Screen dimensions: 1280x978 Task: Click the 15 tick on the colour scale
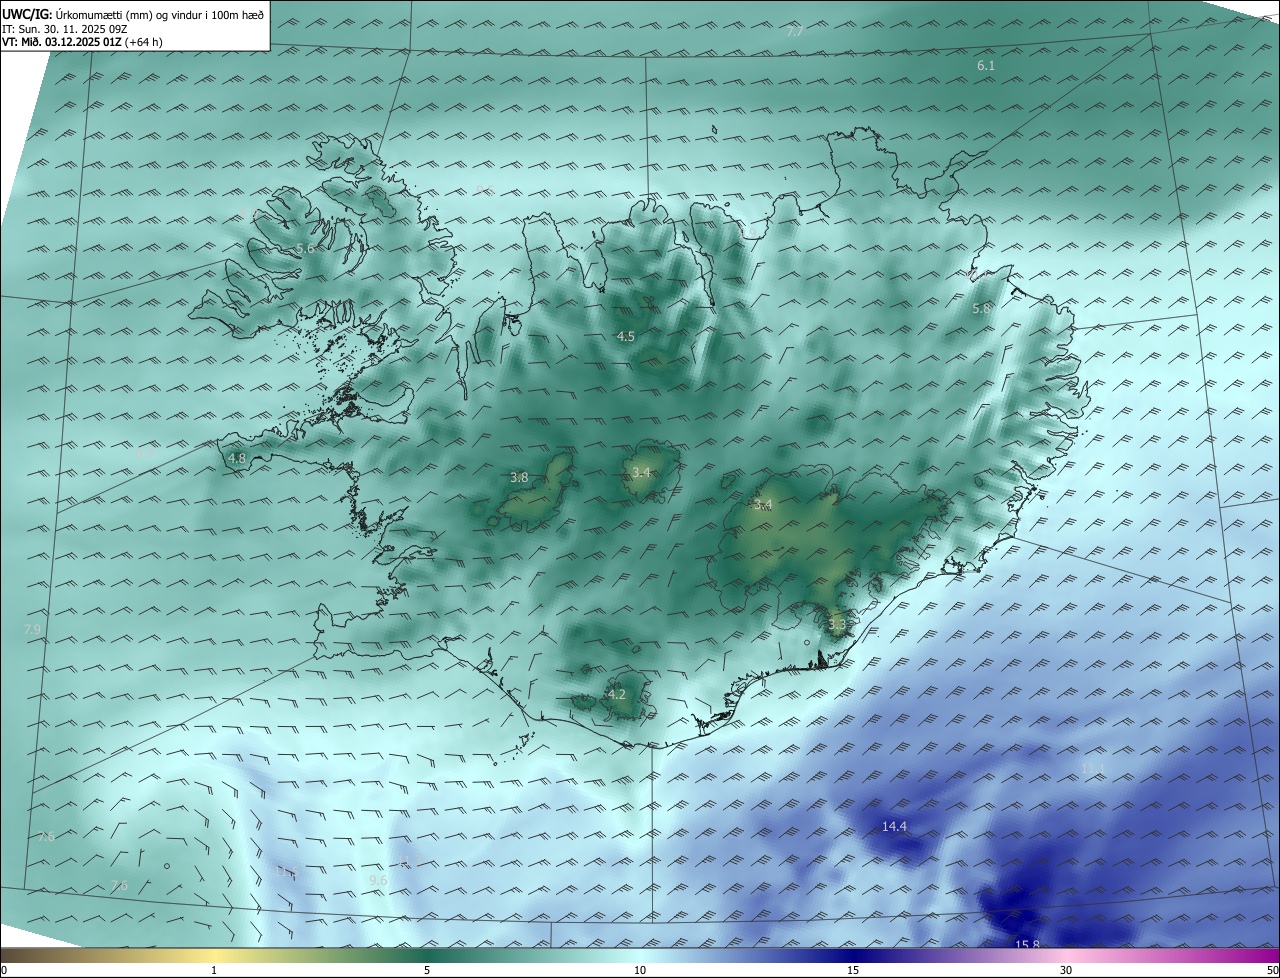point(853,970)
